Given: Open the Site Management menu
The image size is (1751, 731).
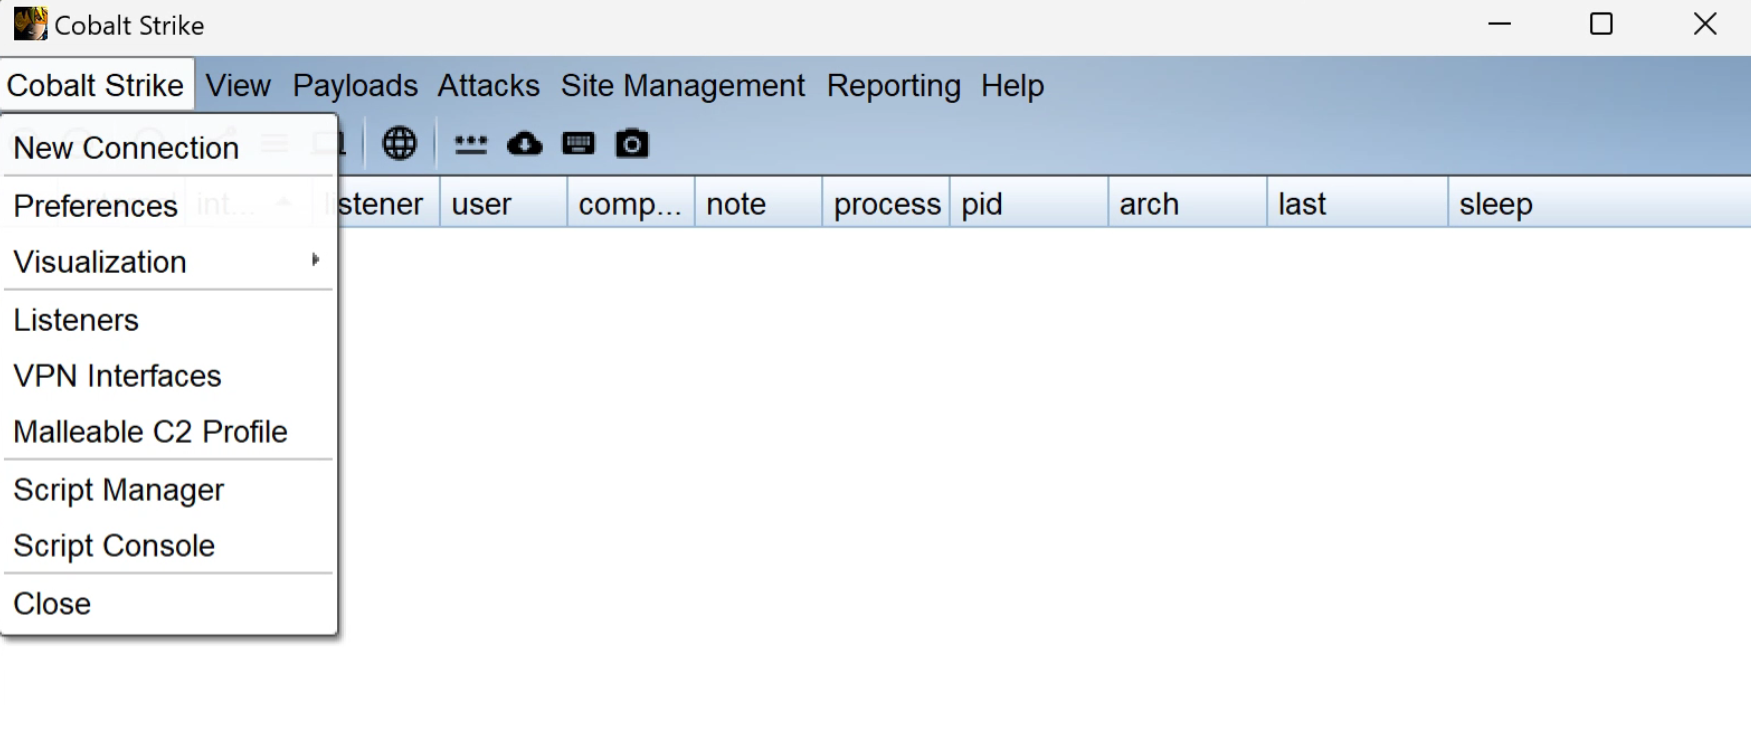Looking at the screenshot, I should [x=682, y=85].
